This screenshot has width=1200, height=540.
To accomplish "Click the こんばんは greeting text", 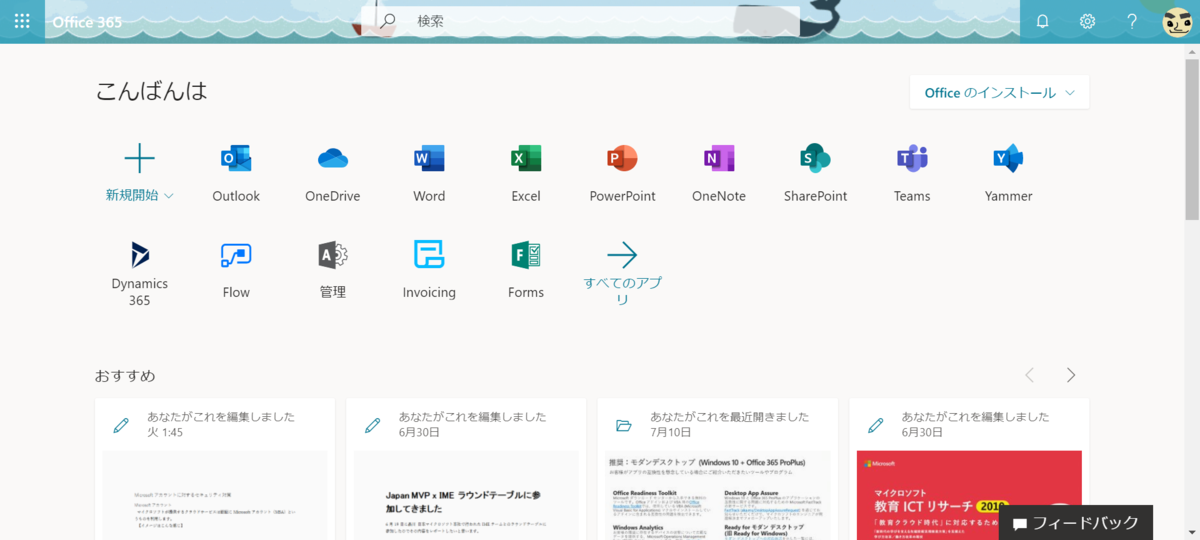I will click(152, 91).
